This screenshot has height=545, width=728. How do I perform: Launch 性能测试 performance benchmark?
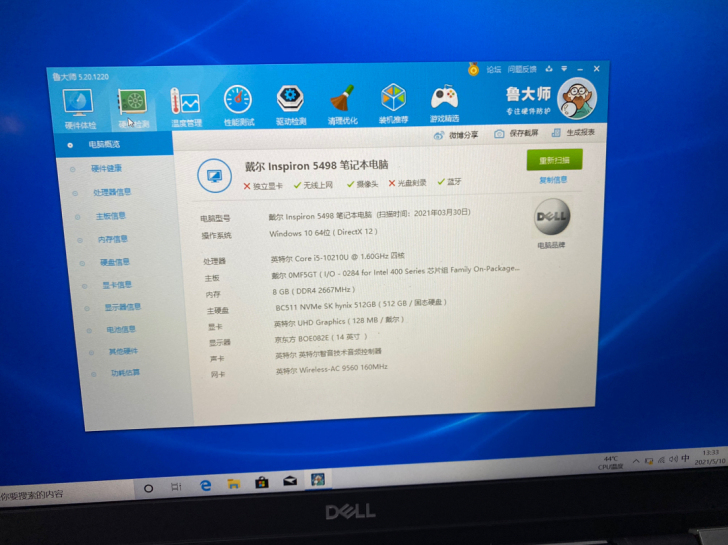coord(239,106)
